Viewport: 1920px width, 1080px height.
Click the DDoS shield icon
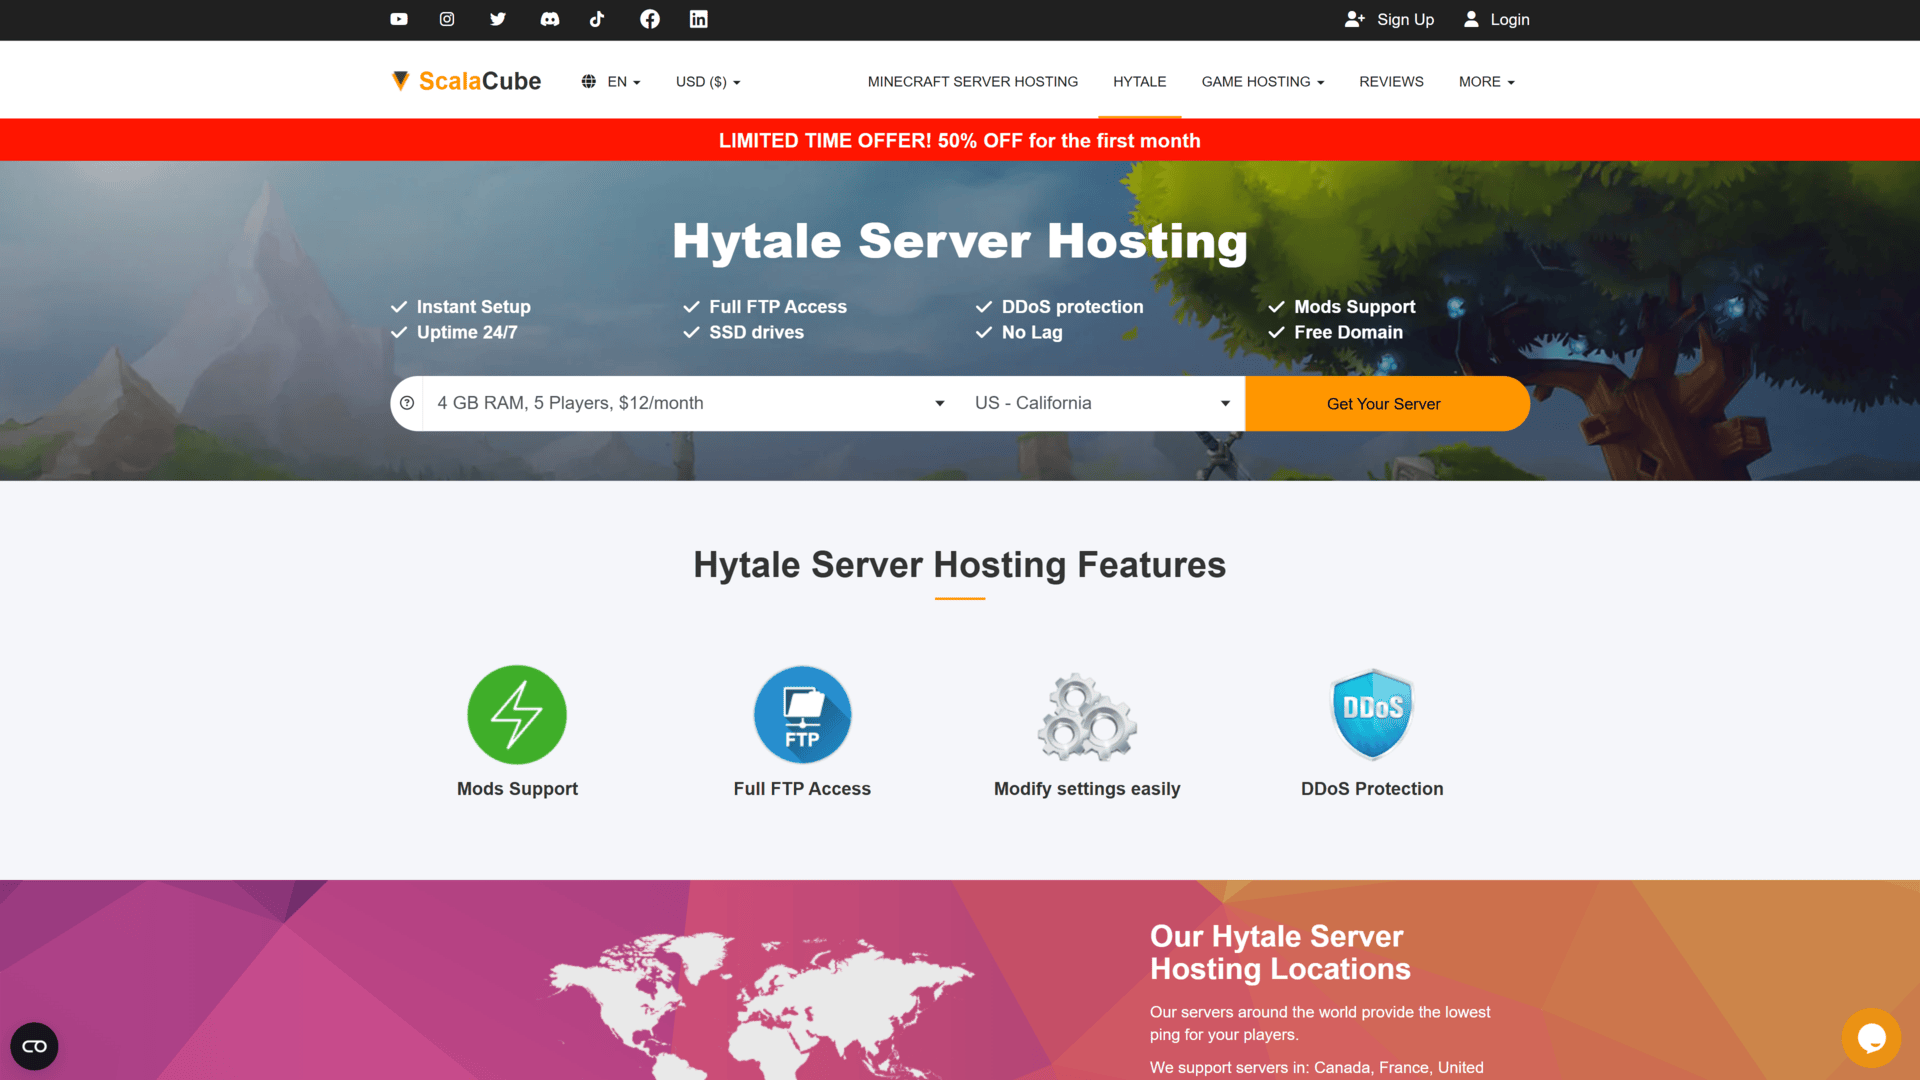(1372, 714)
